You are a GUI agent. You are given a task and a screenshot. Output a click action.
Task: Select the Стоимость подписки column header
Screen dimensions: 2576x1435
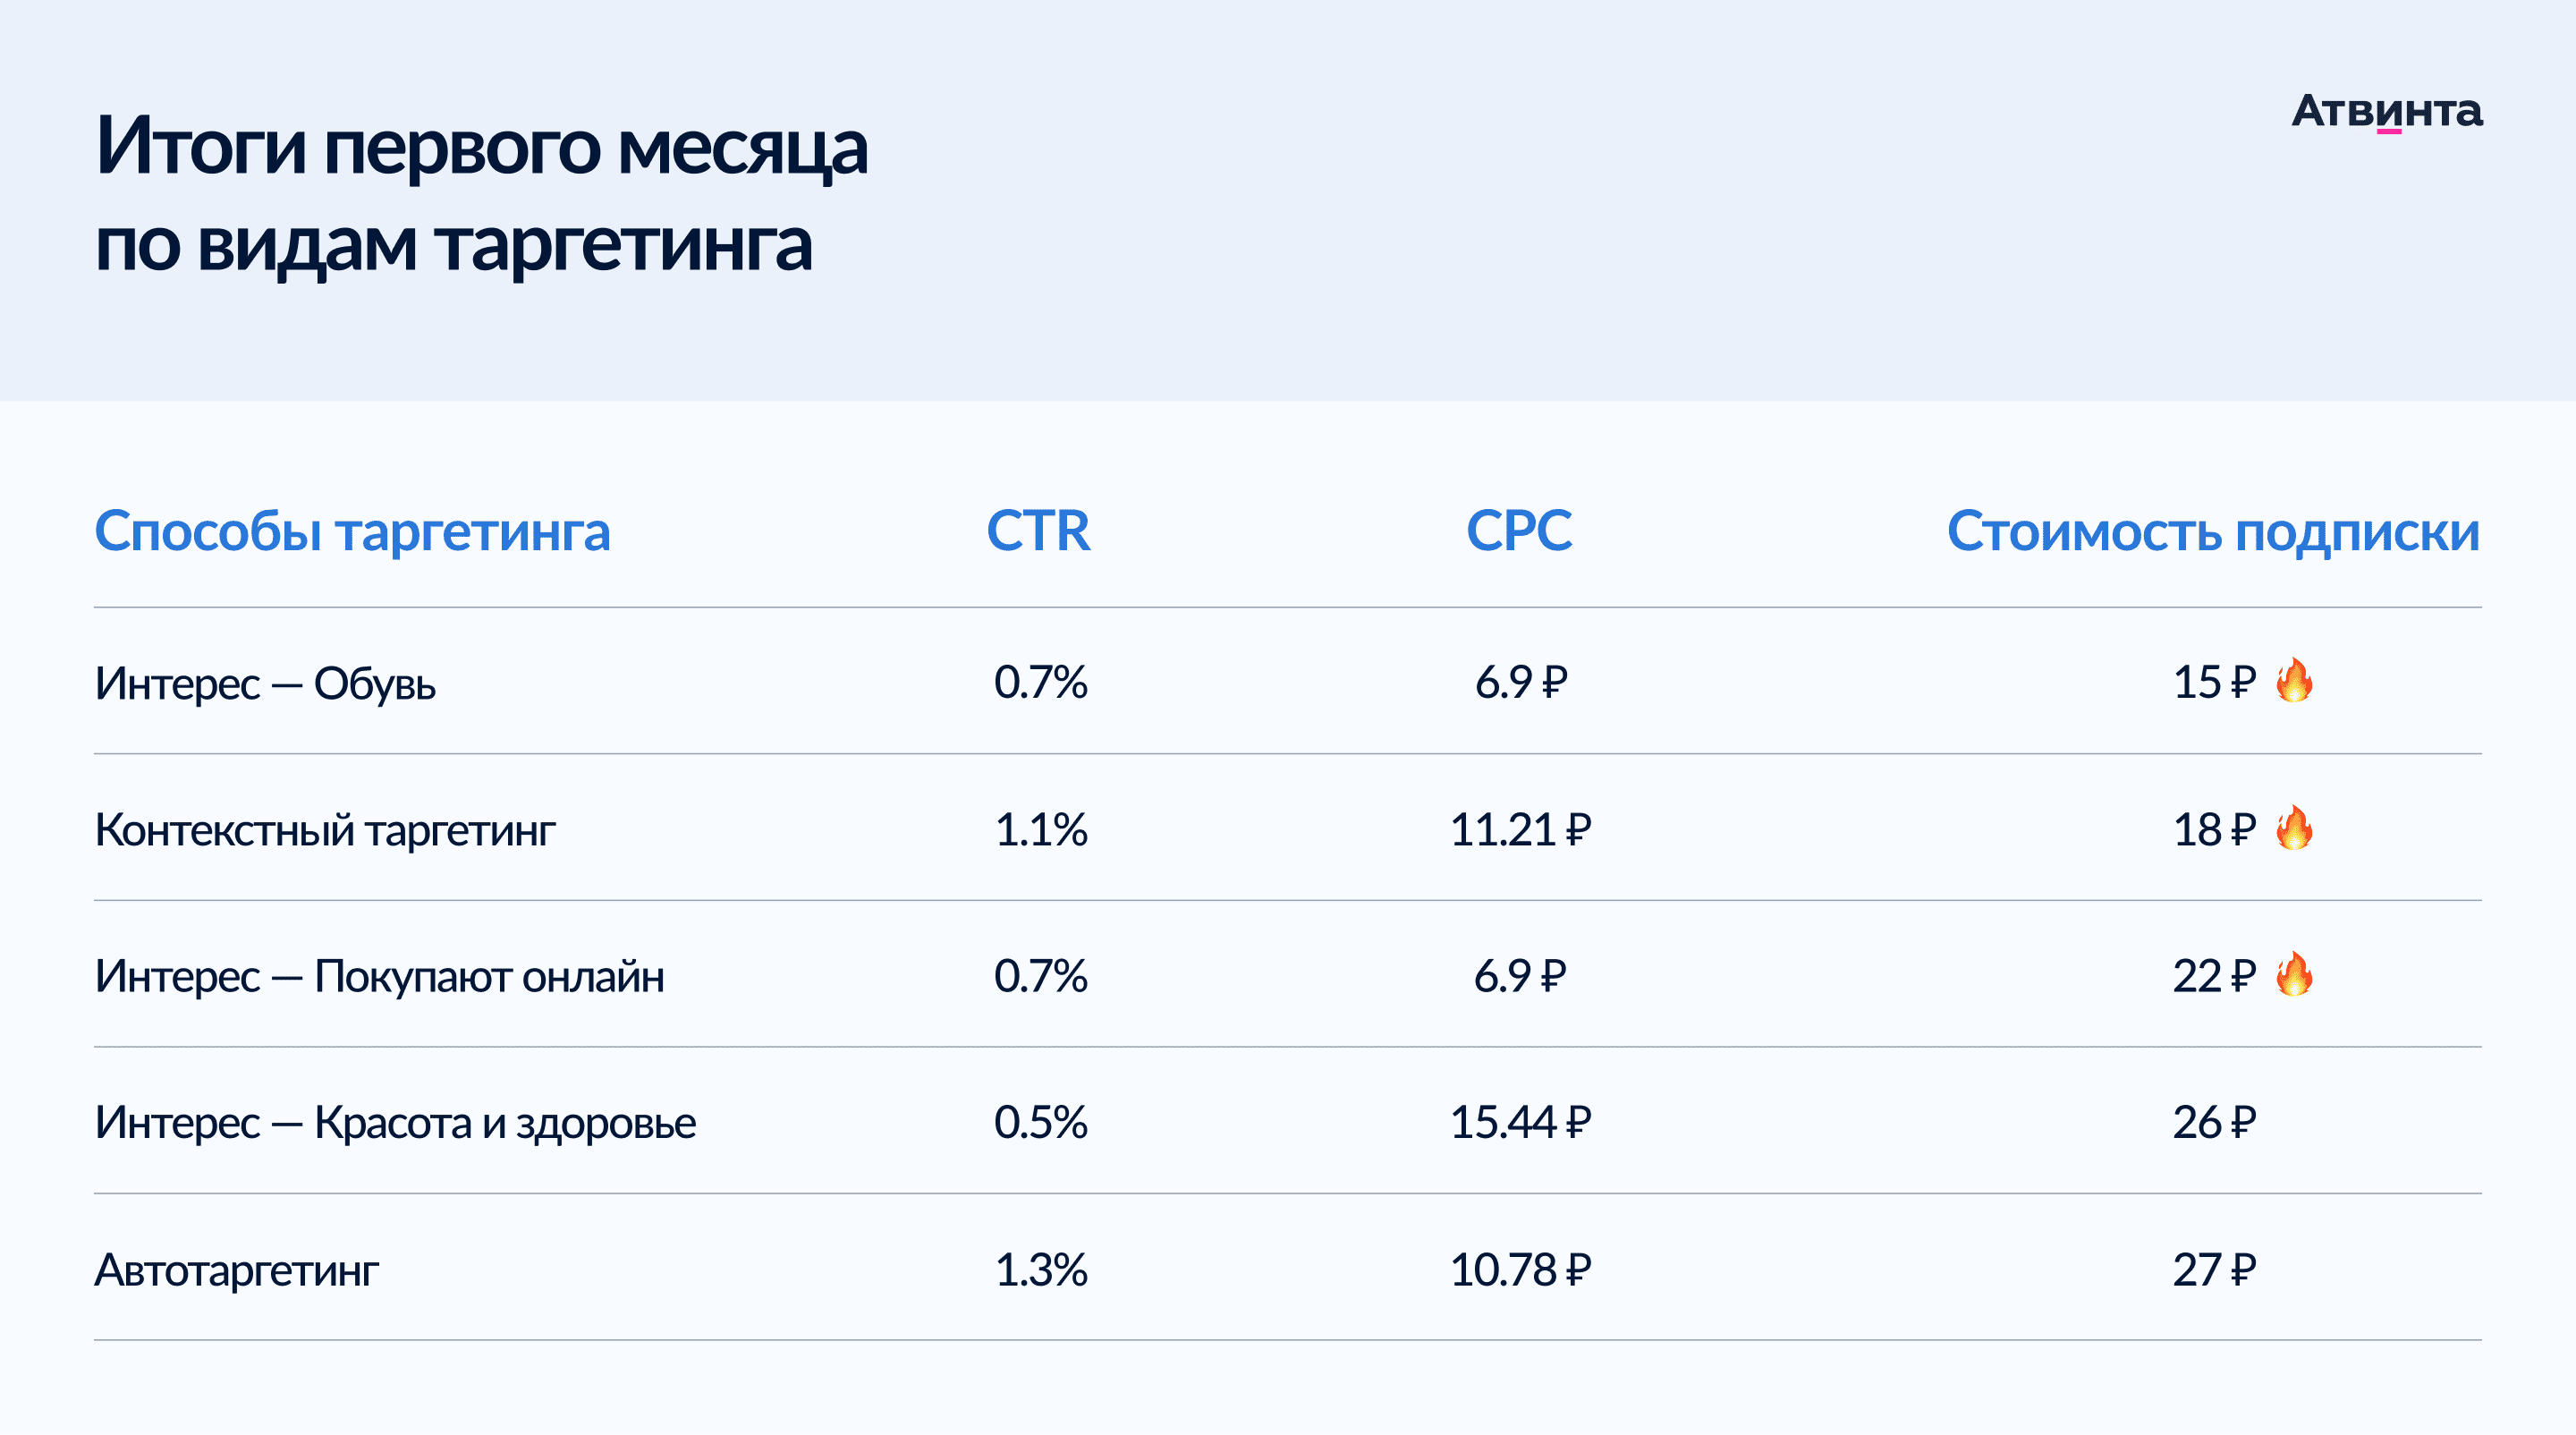2213,531
